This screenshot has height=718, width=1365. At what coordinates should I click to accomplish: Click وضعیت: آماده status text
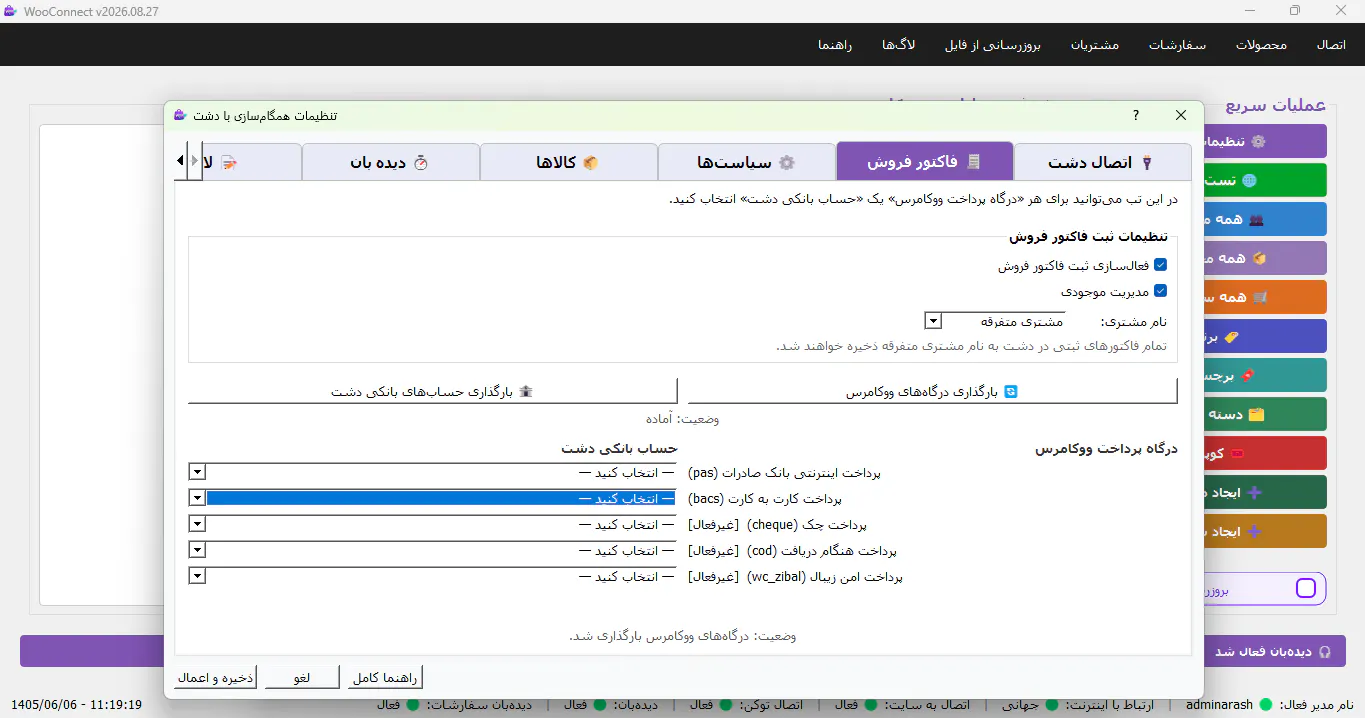tap(682, 418)
